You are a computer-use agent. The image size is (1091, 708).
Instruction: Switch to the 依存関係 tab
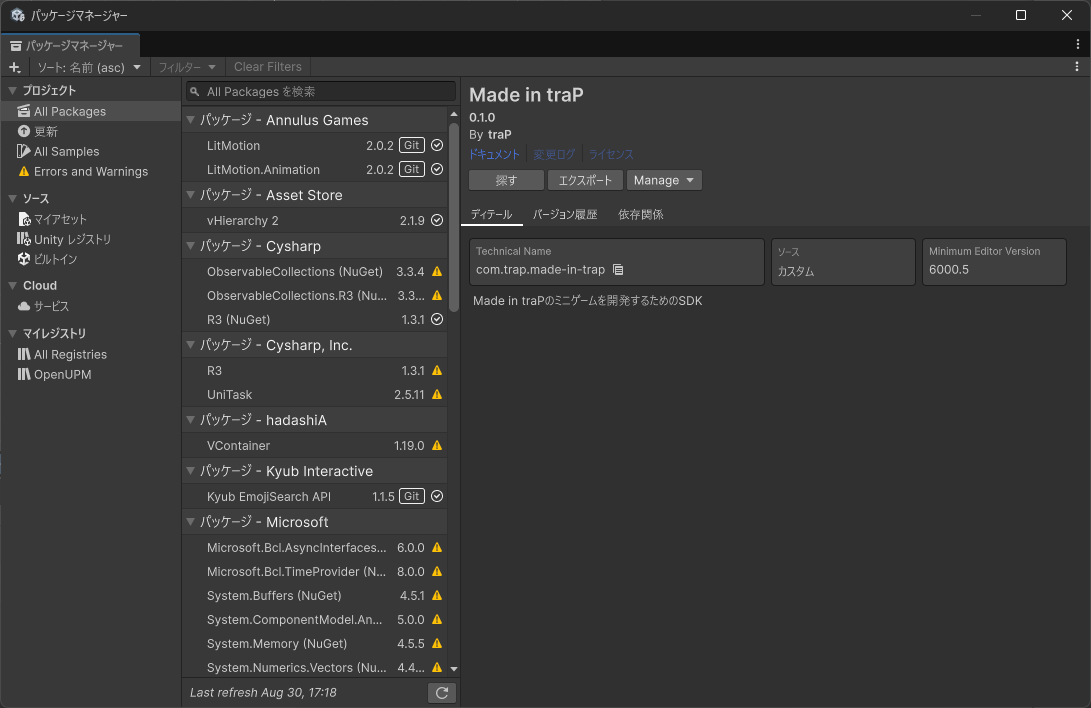tap(641, 214)
